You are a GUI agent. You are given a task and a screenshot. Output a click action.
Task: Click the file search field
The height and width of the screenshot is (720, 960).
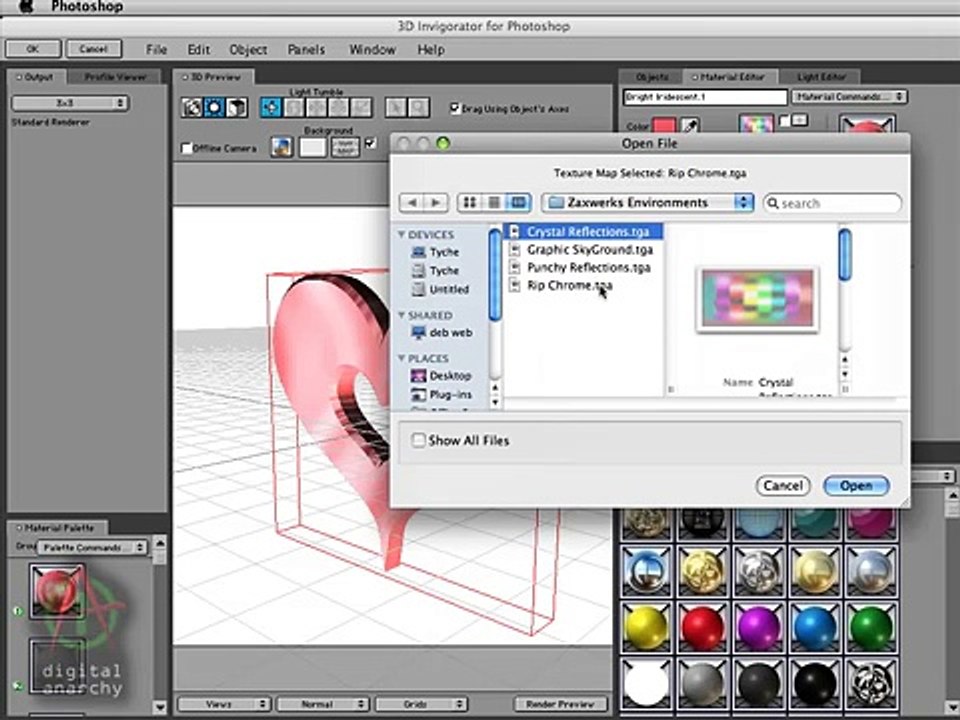(832, 203)
